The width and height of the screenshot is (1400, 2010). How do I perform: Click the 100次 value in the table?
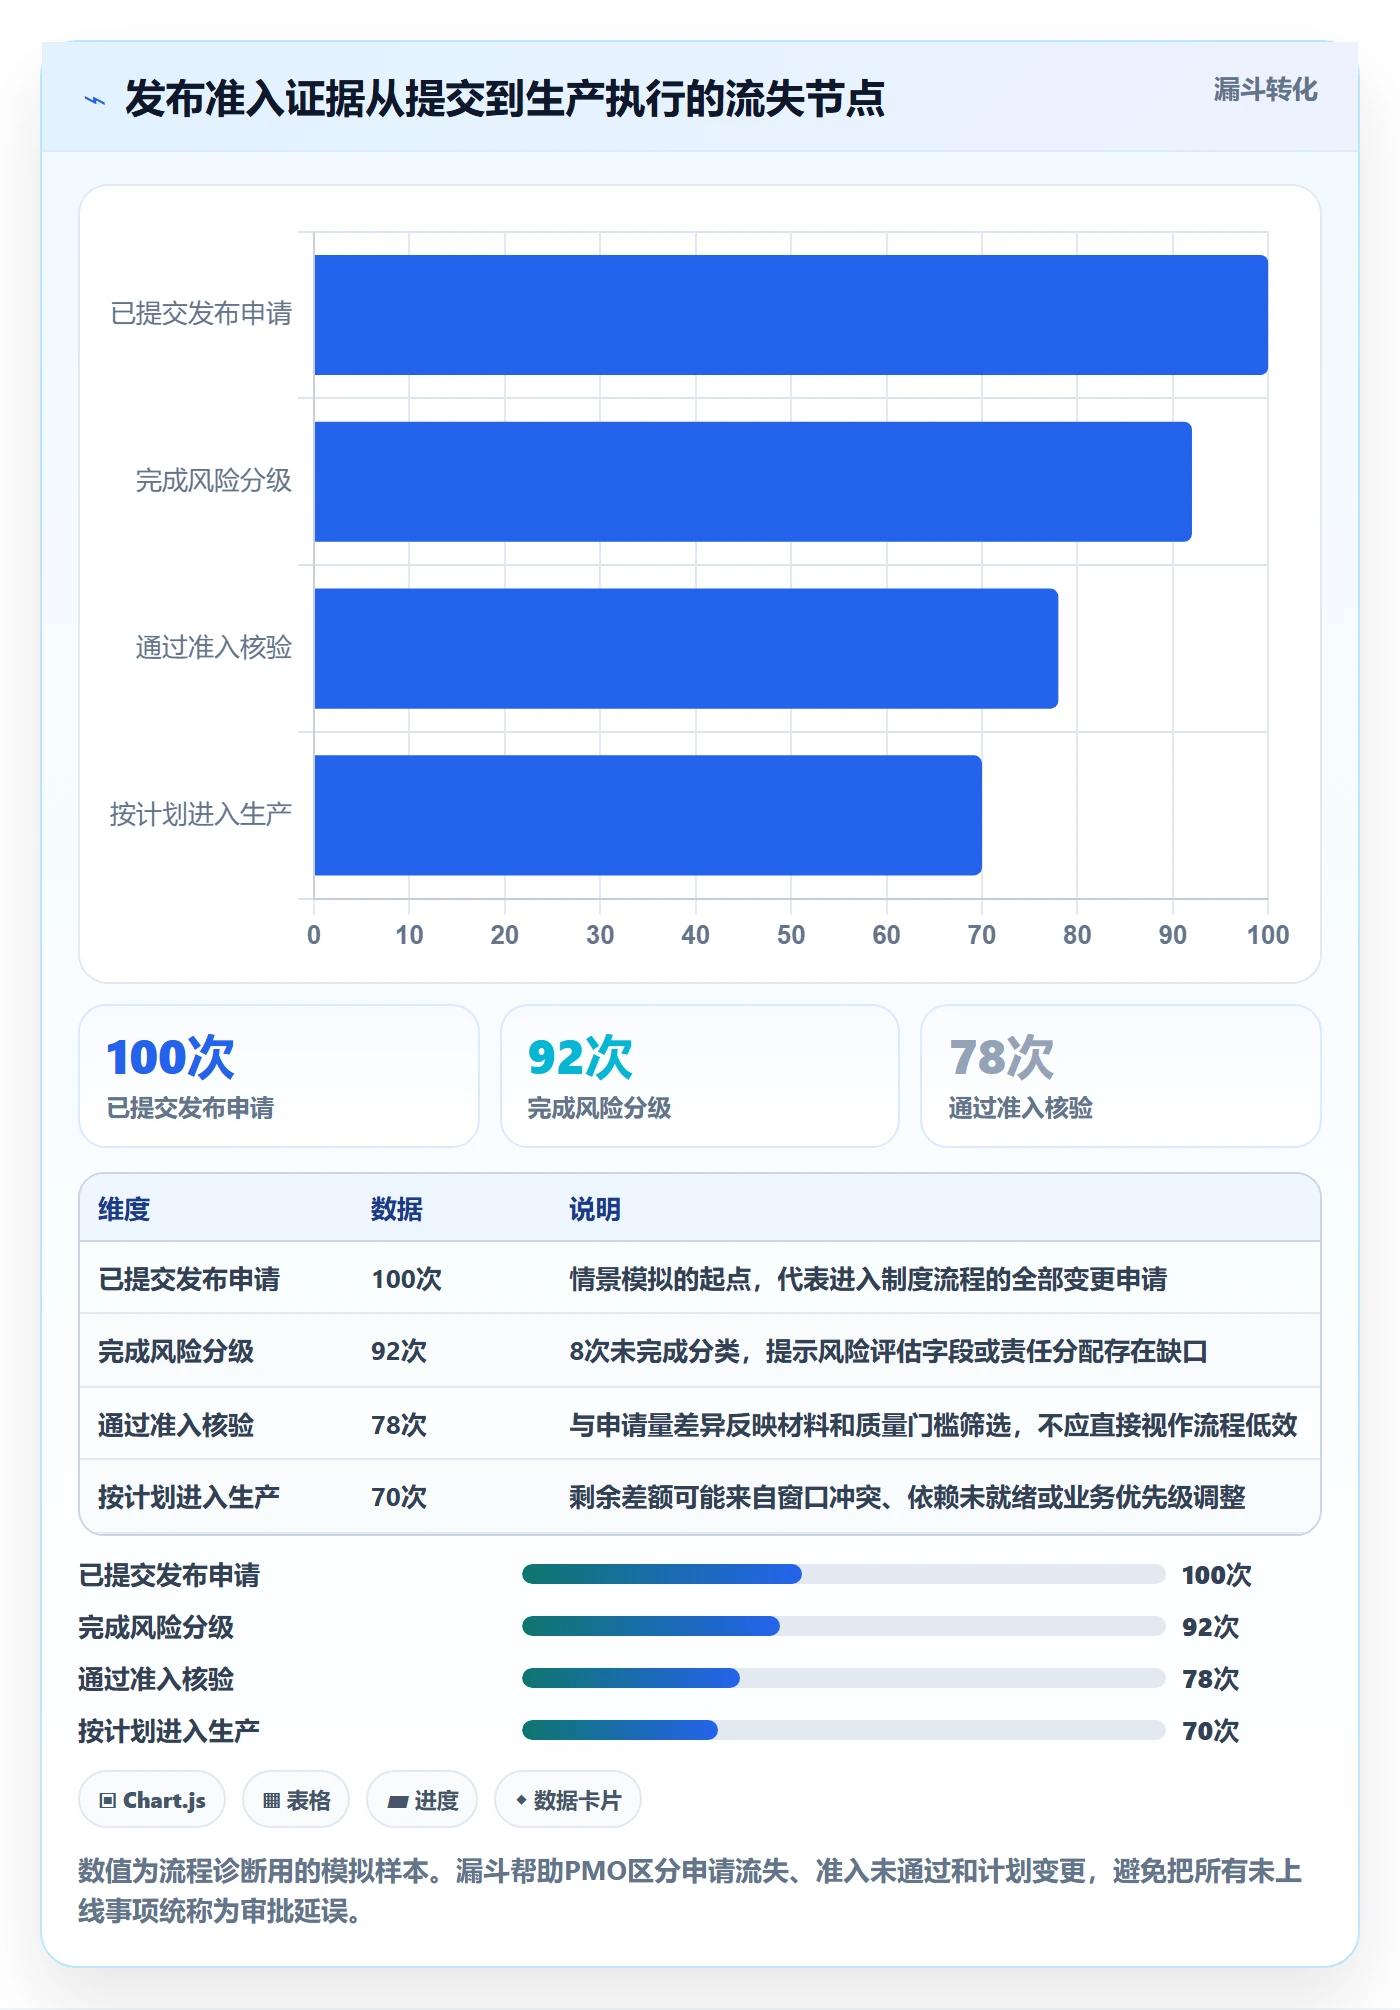coord(406,1279)
